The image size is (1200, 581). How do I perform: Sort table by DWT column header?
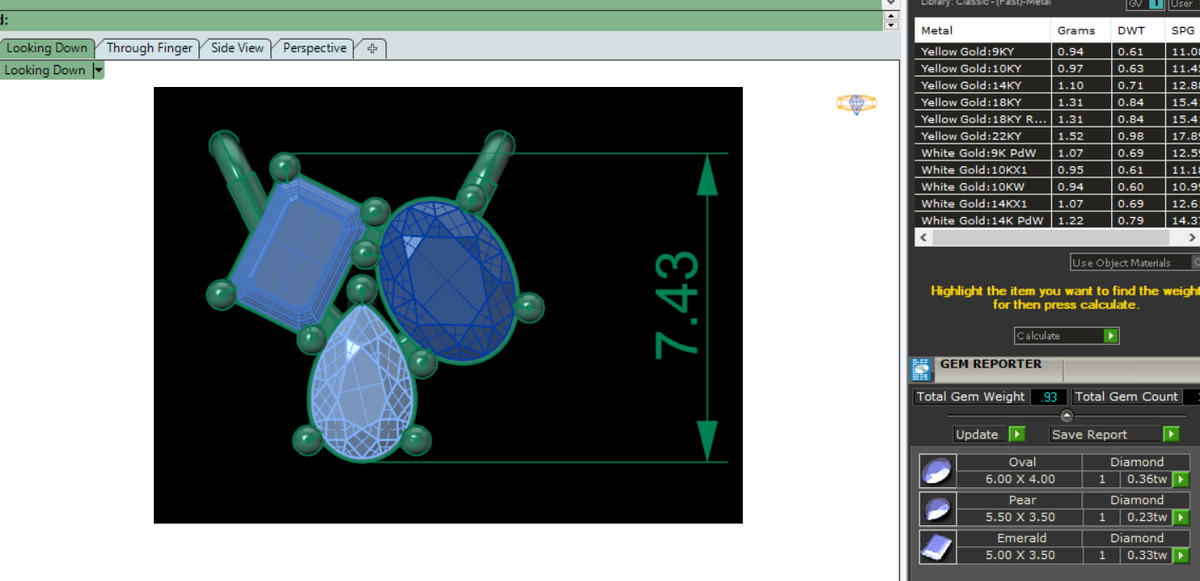tap(1138, 31)
